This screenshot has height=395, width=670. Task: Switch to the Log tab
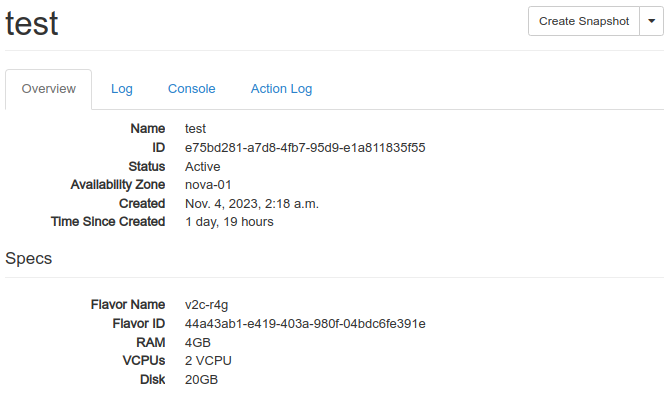122,89
